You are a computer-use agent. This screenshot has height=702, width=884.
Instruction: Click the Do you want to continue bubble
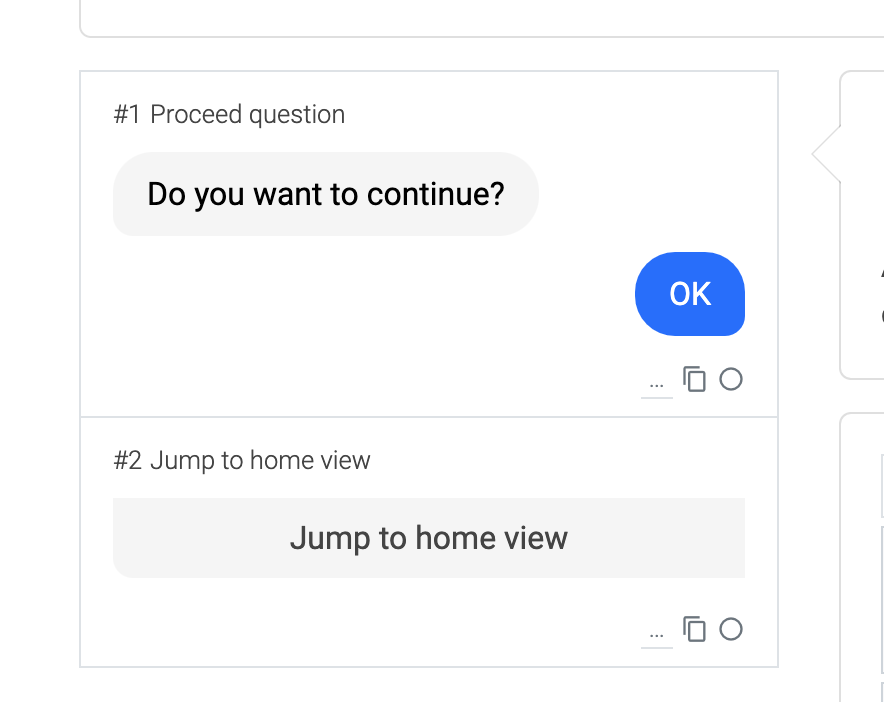coord(326,194)
